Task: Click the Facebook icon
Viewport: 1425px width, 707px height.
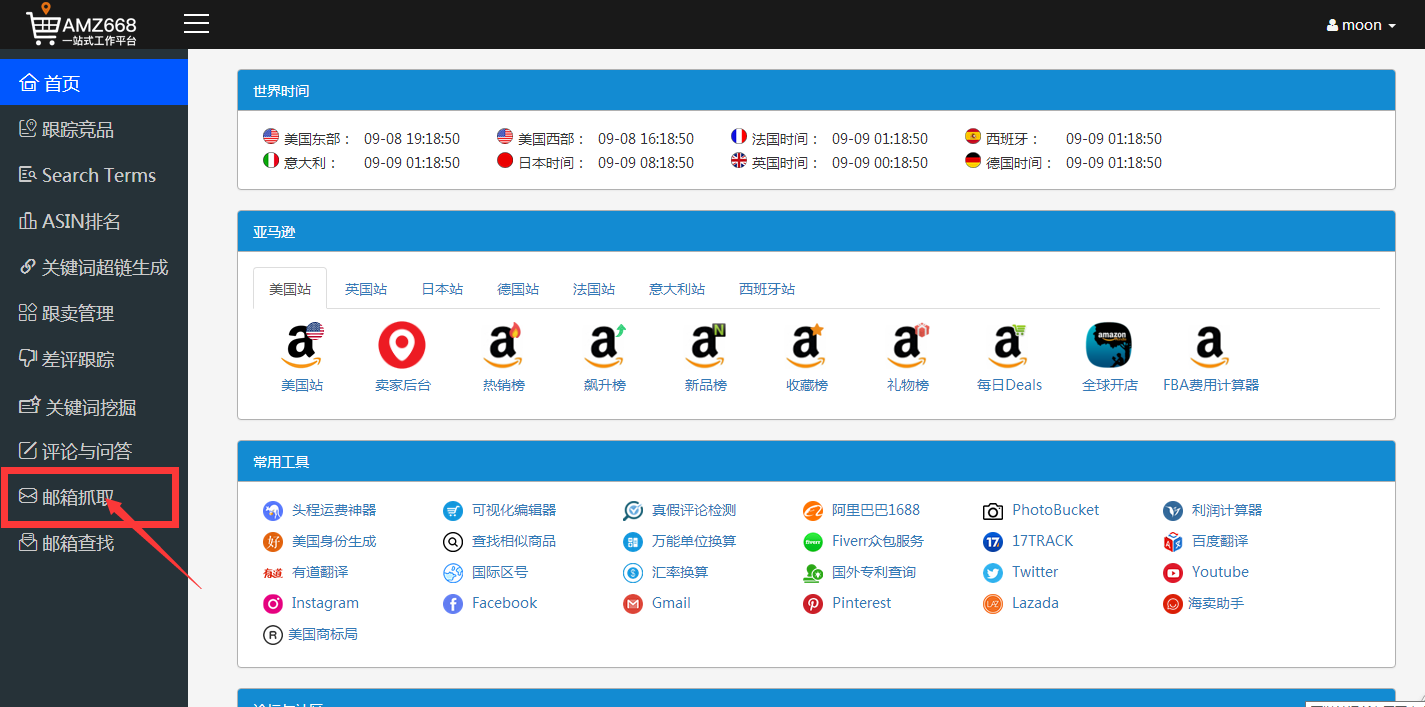Action: (x=453, y=604)
